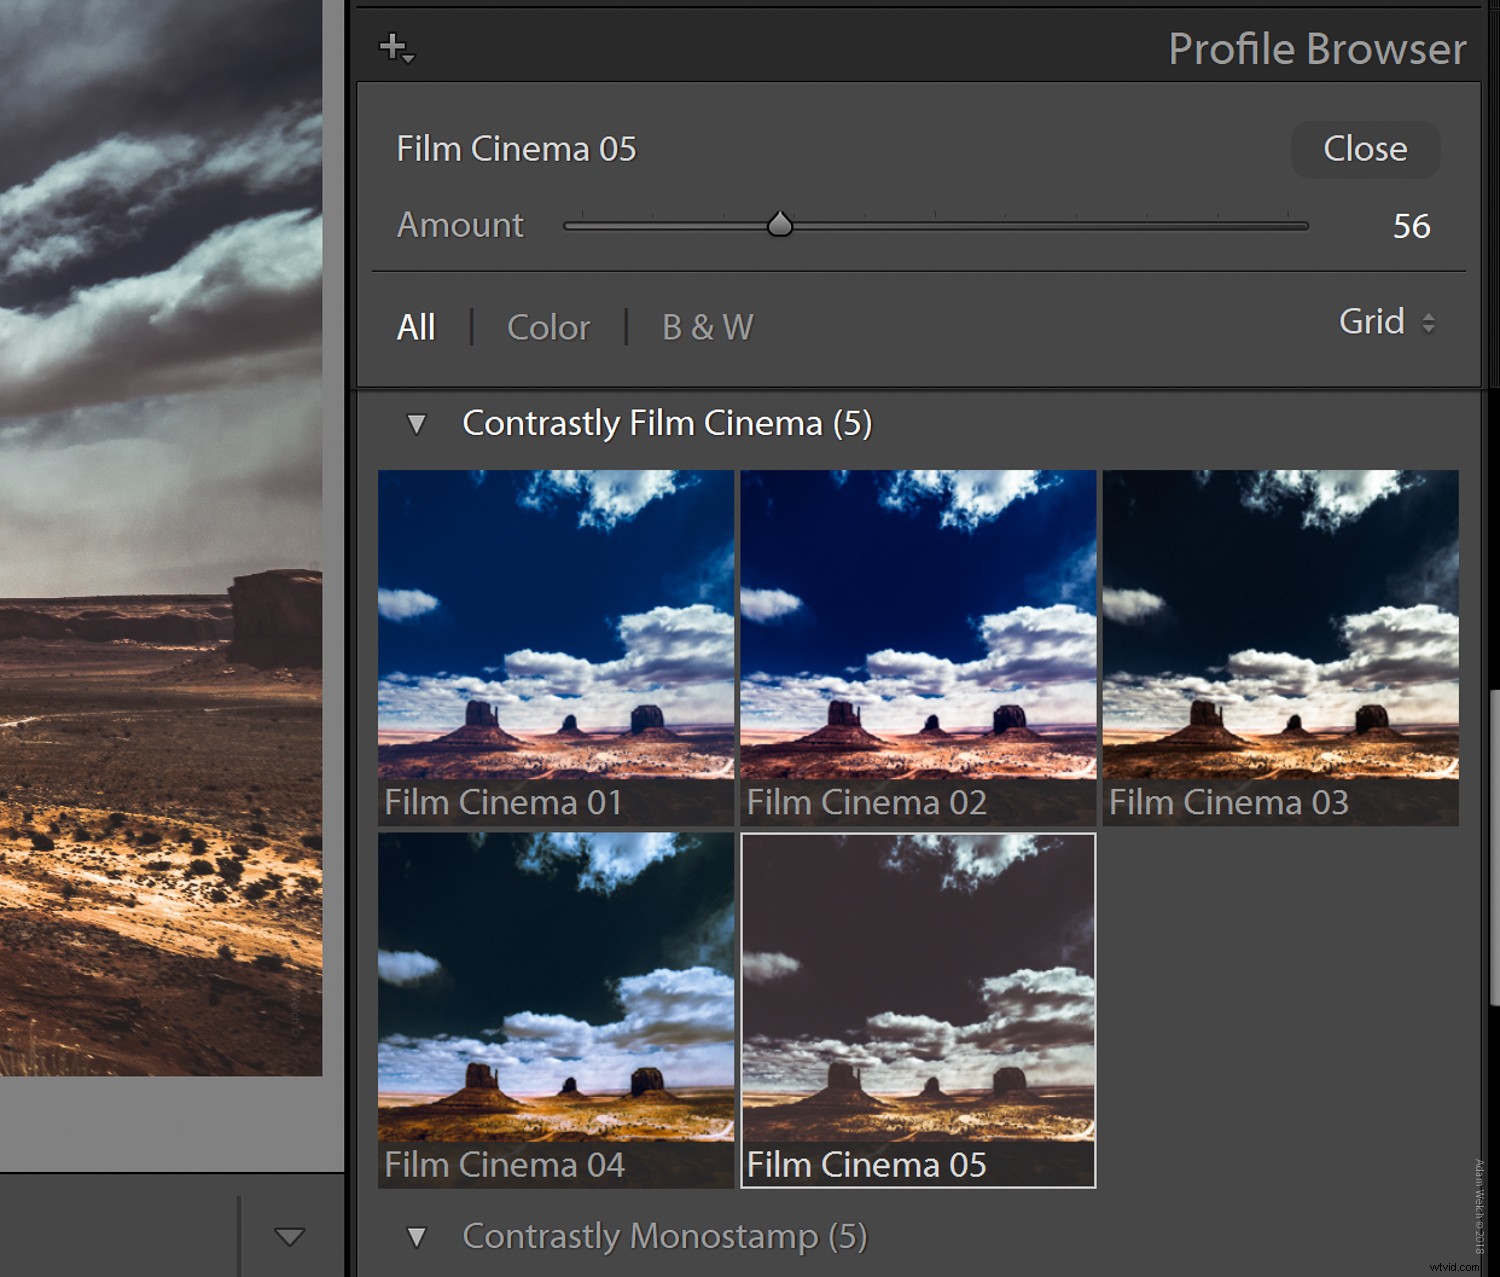Screen dimensions: 1500x1277
Task: Click the filmstrip disclosure arrow bottom left
Action: [289, 1237]
